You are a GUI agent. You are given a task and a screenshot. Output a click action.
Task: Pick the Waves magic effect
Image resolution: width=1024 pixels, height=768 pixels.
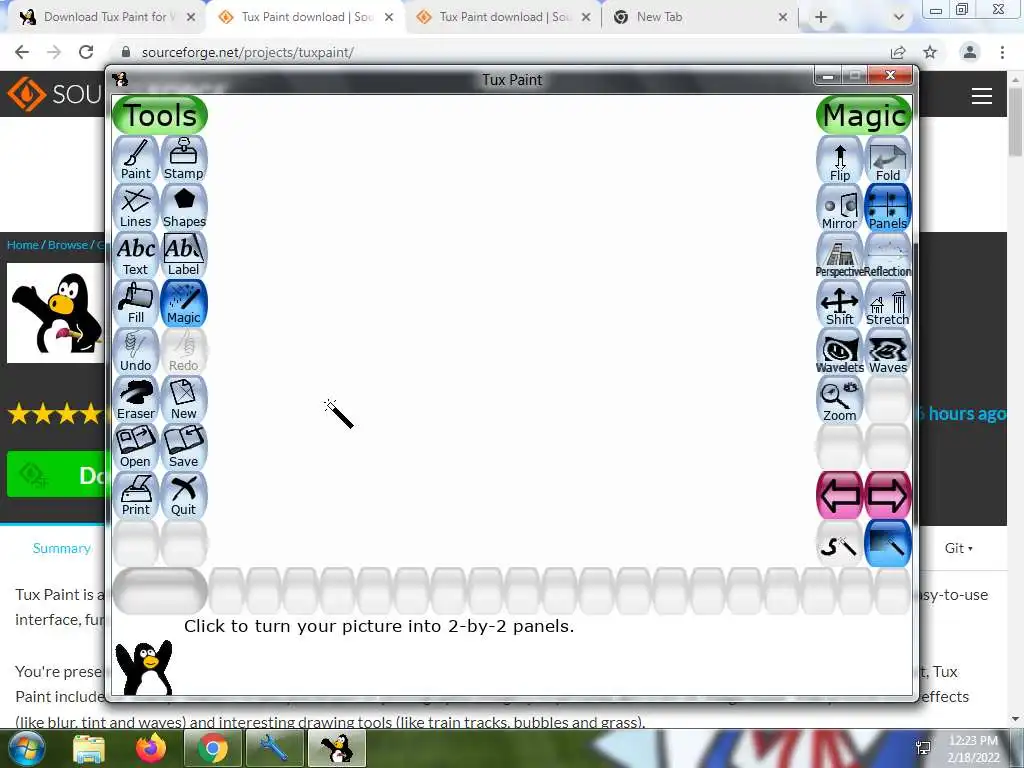[888, 353]
